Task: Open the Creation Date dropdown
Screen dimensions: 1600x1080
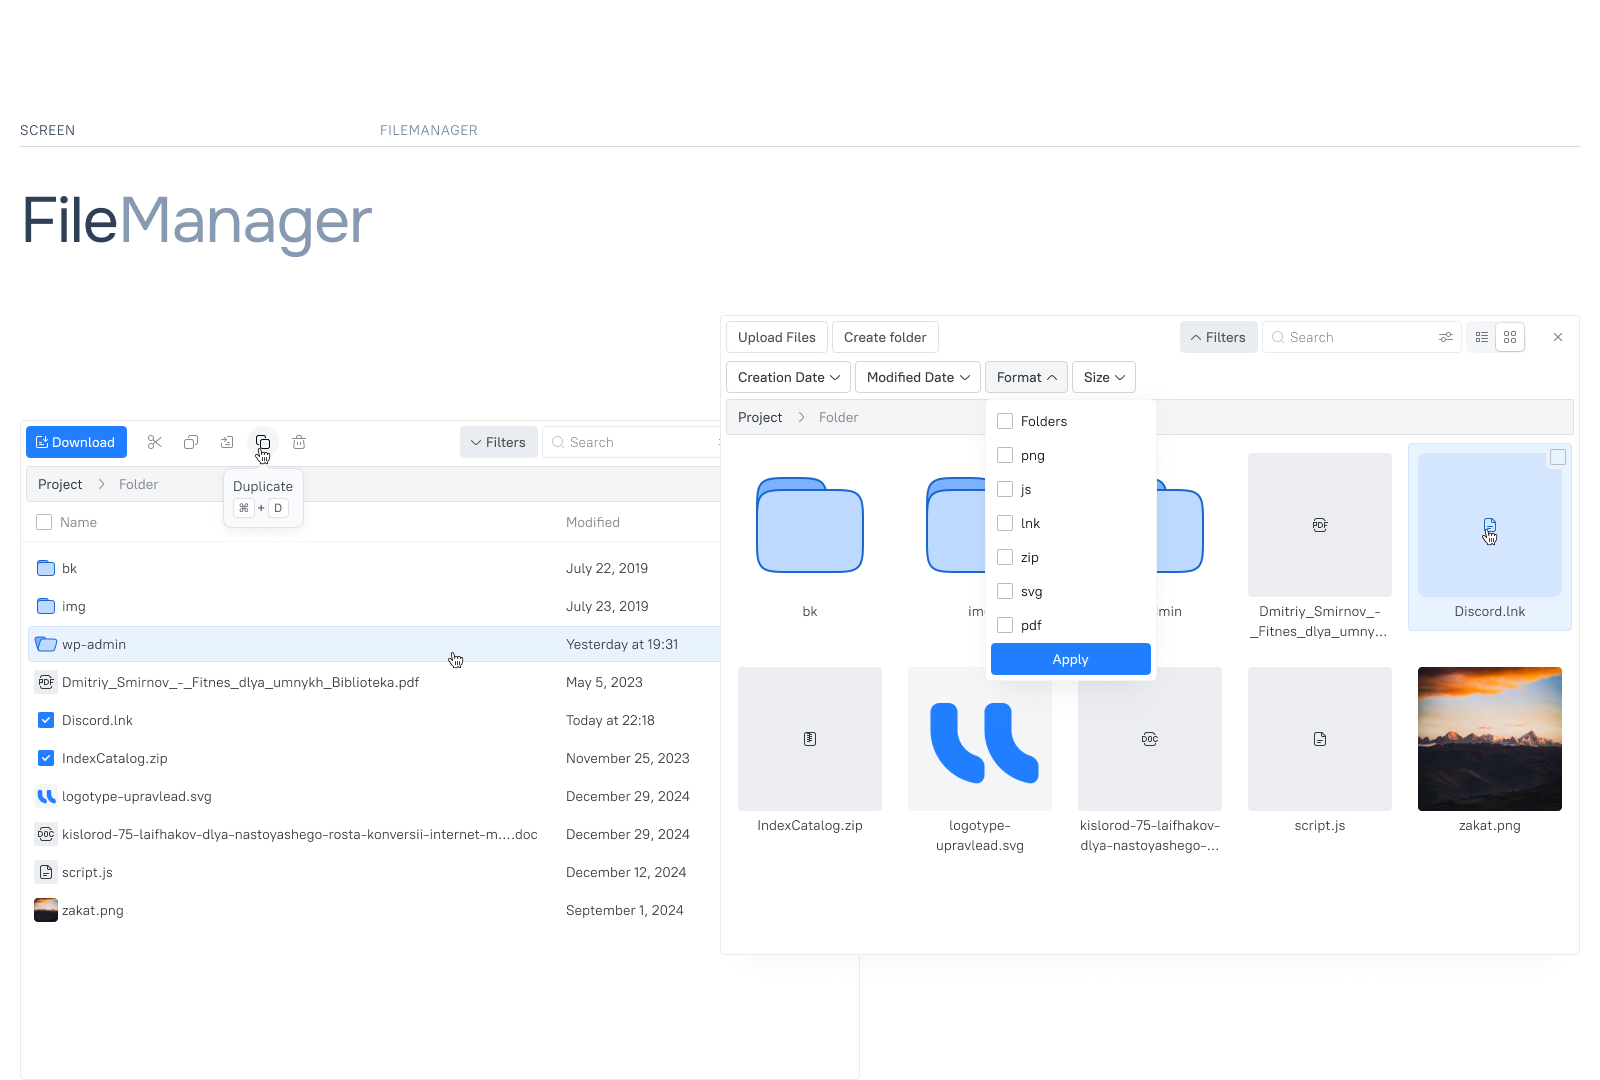Action: click(x=787, y=377)
